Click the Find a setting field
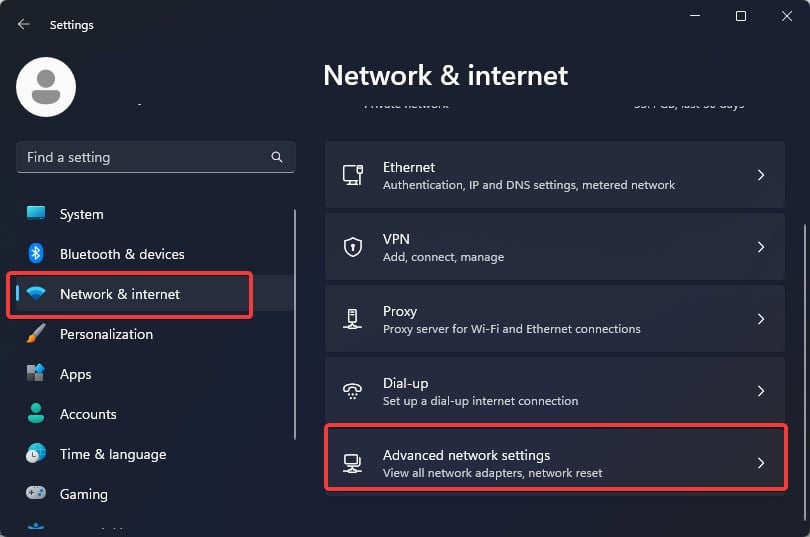810x537 pixels. click(155, 157)
